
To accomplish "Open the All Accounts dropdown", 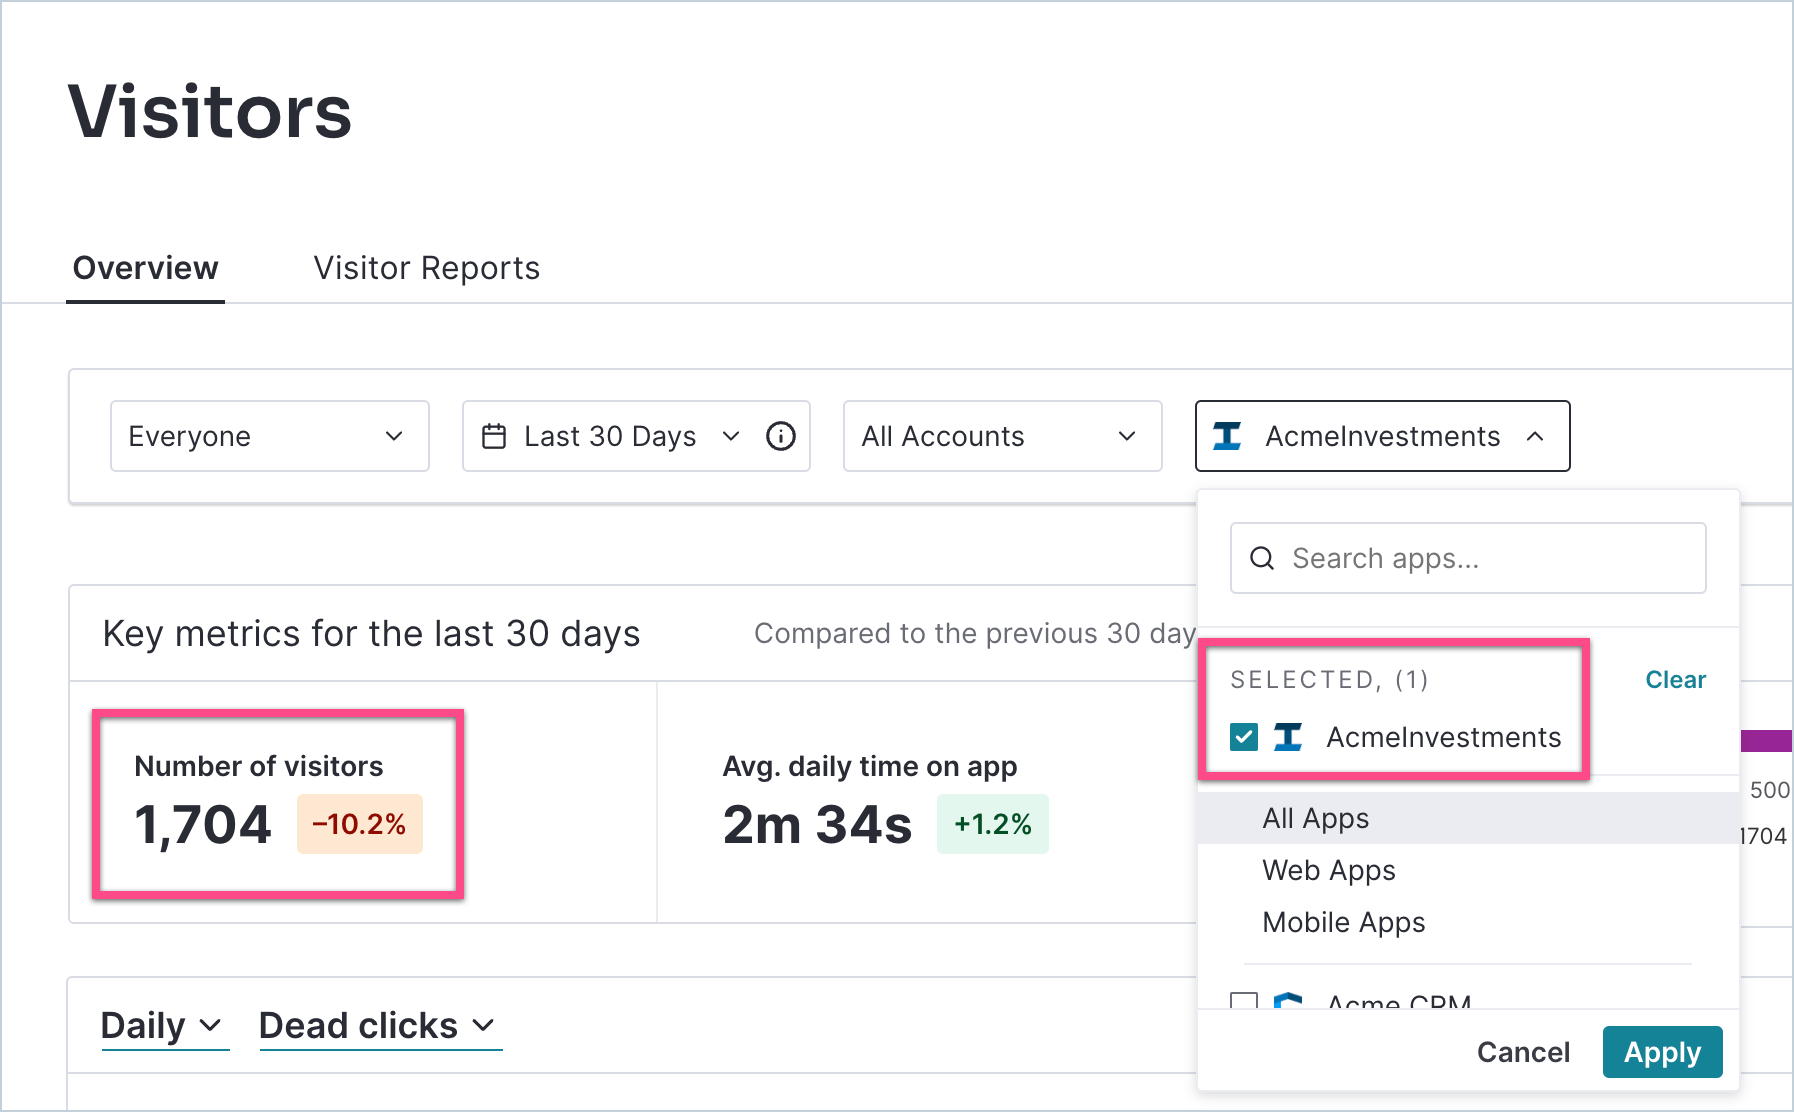I will click(1002, 436).
